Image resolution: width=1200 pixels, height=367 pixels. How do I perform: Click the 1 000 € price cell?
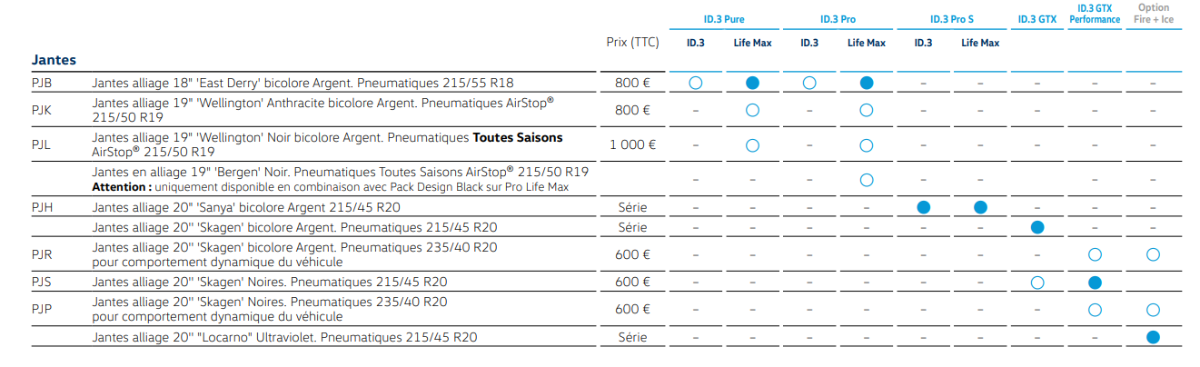click(x=633, y=145)
